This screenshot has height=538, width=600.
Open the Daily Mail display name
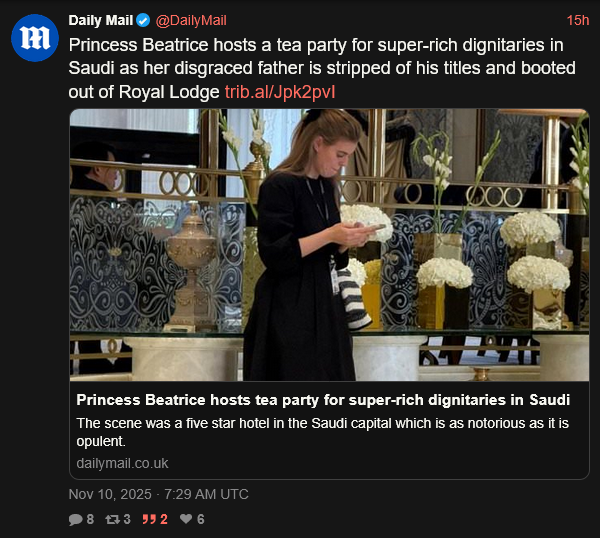pos(100,20)
